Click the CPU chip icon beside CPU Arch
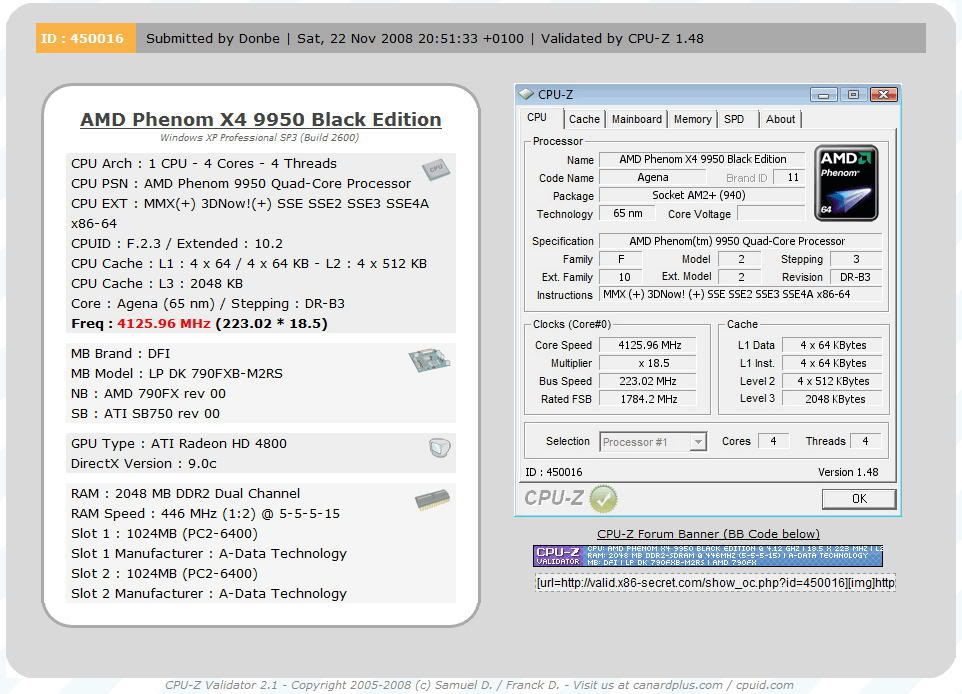 pos(435,170)
